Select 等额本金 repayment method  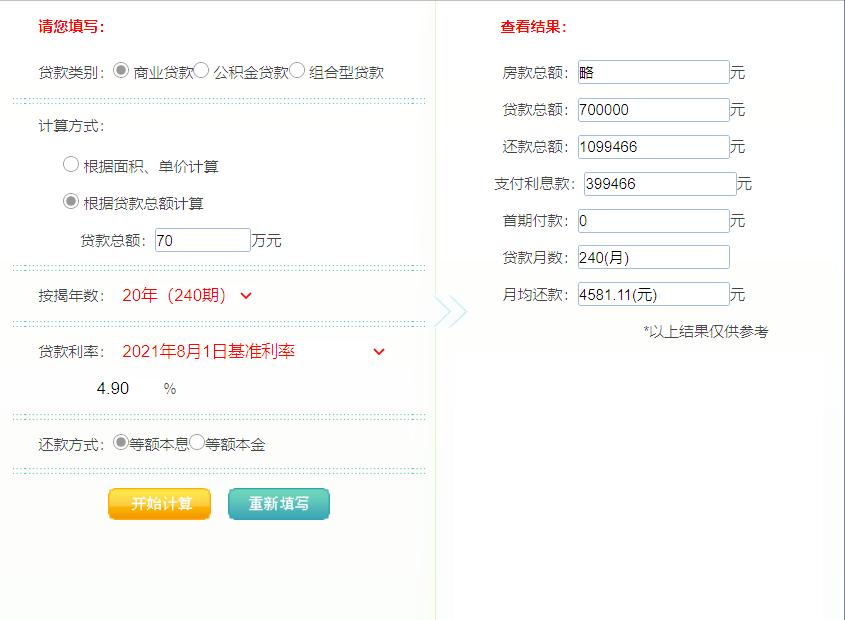point(196,441)
